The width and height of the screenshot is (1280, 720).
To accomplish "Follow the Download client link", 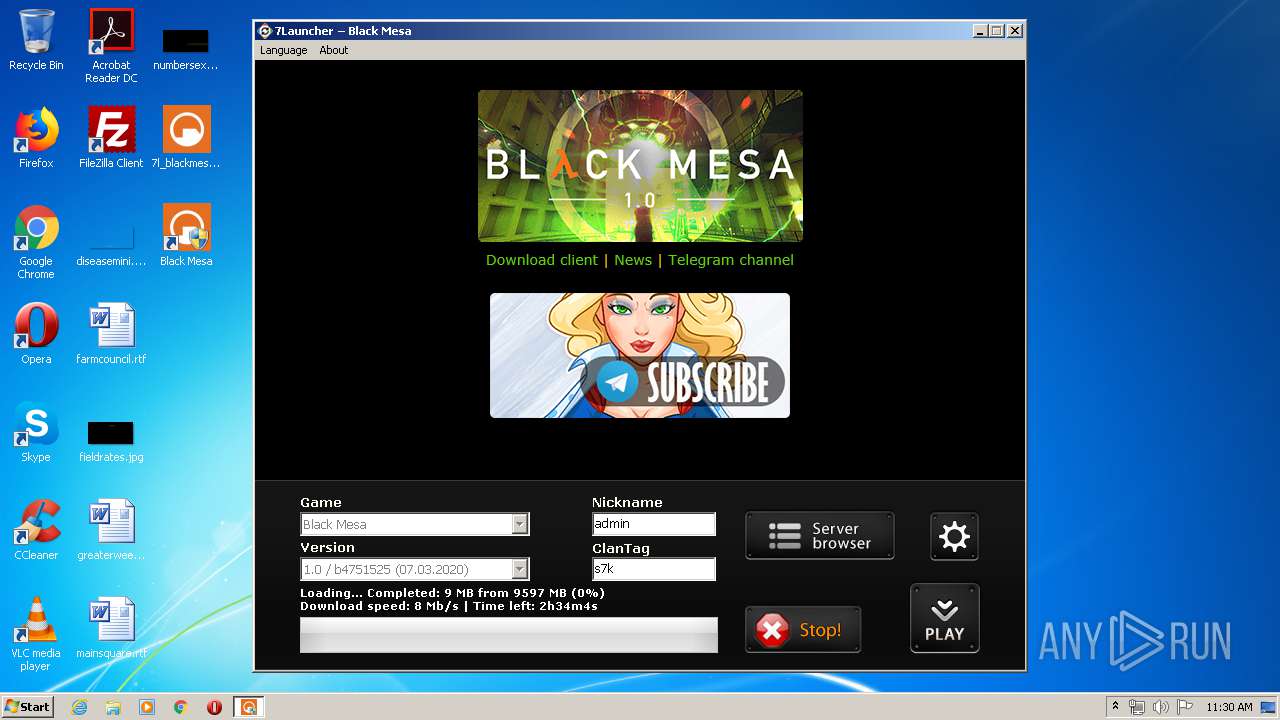I will [542, 260].
